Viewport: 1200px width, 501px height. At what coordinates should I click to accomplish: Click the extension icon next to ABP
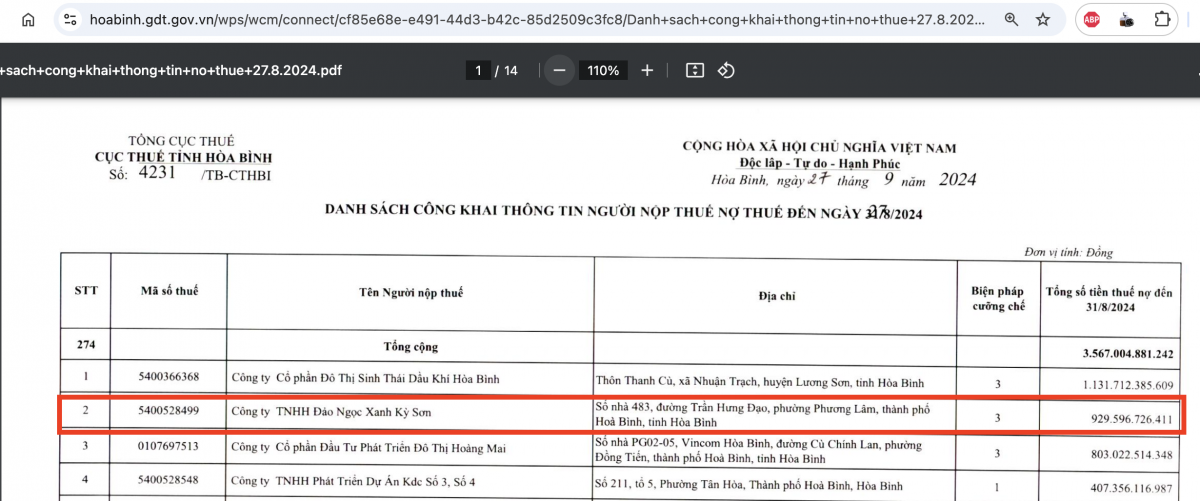coord(1127,19)
